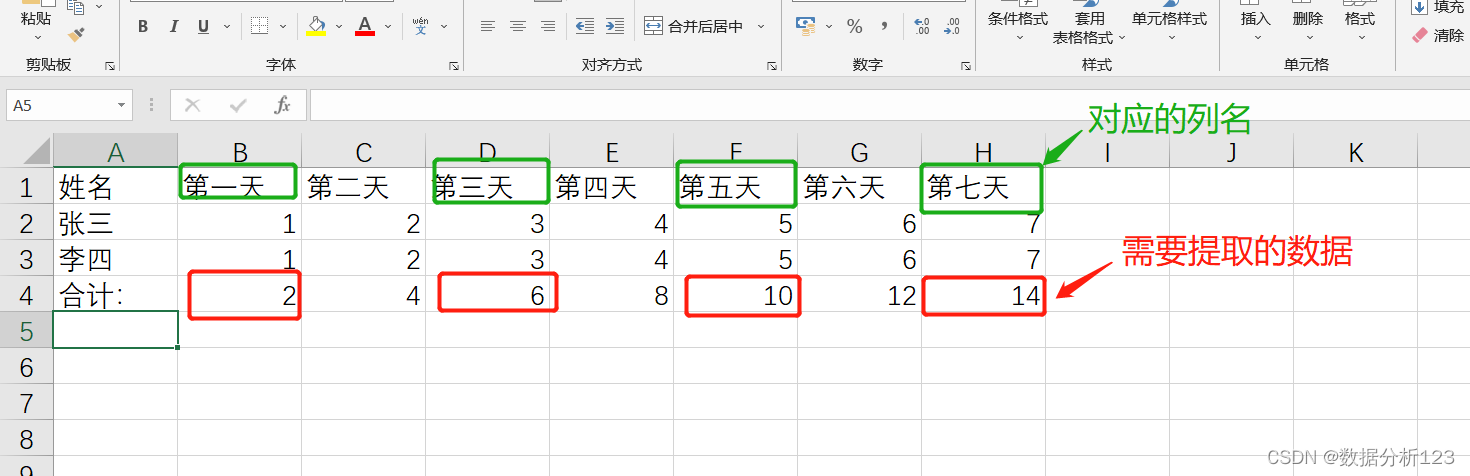Open the 字体 group dialog launcher
This screenshot has height=476, width=1470.
454,66
